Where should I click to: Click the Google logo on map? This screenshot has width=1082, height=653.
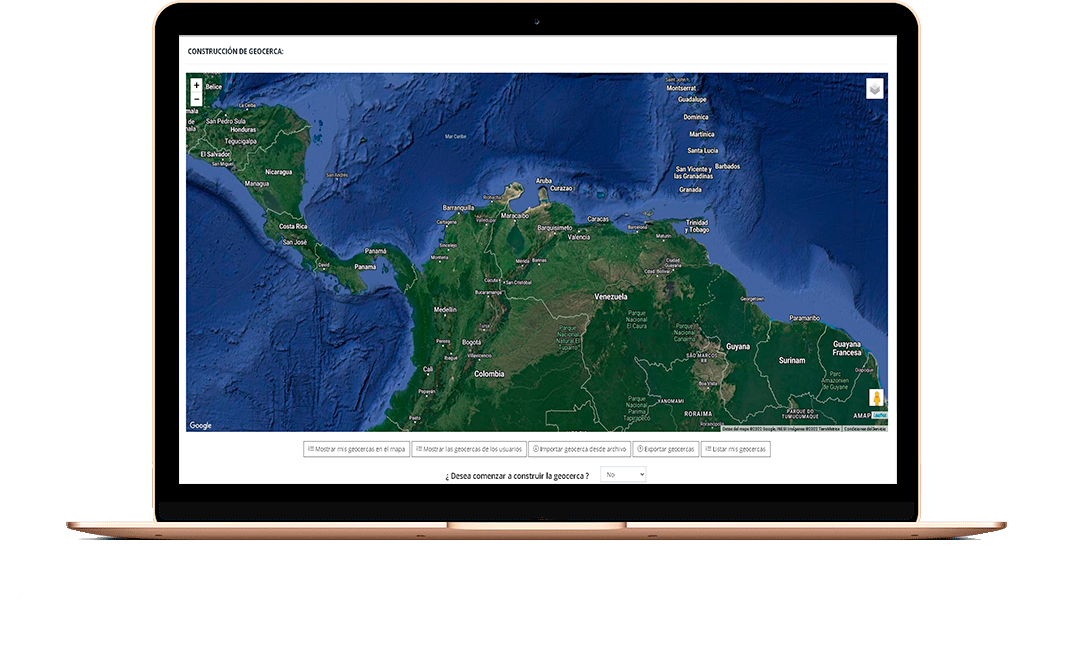click(x=201, y=426)
